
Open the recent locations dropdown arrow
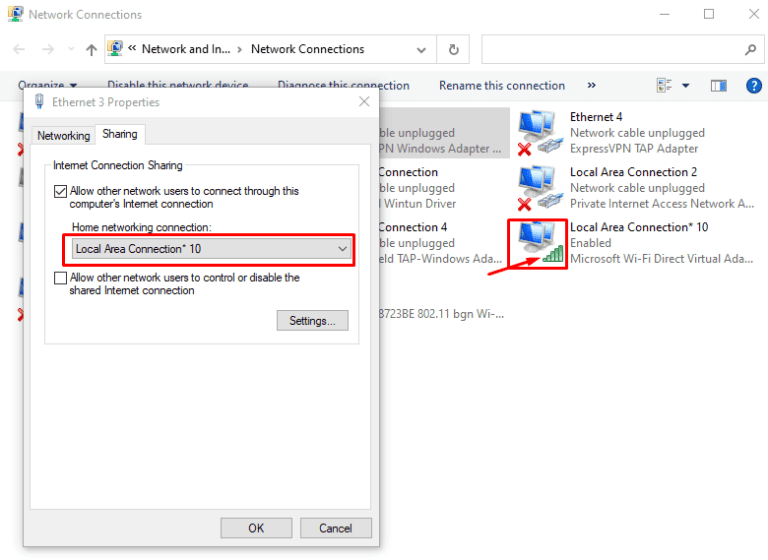(72, 49)
